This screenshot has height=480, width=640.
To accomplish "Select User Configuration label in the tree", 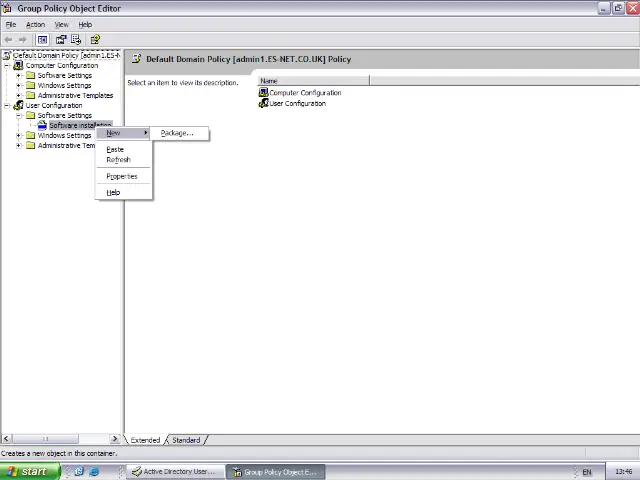I will (54, 105).
